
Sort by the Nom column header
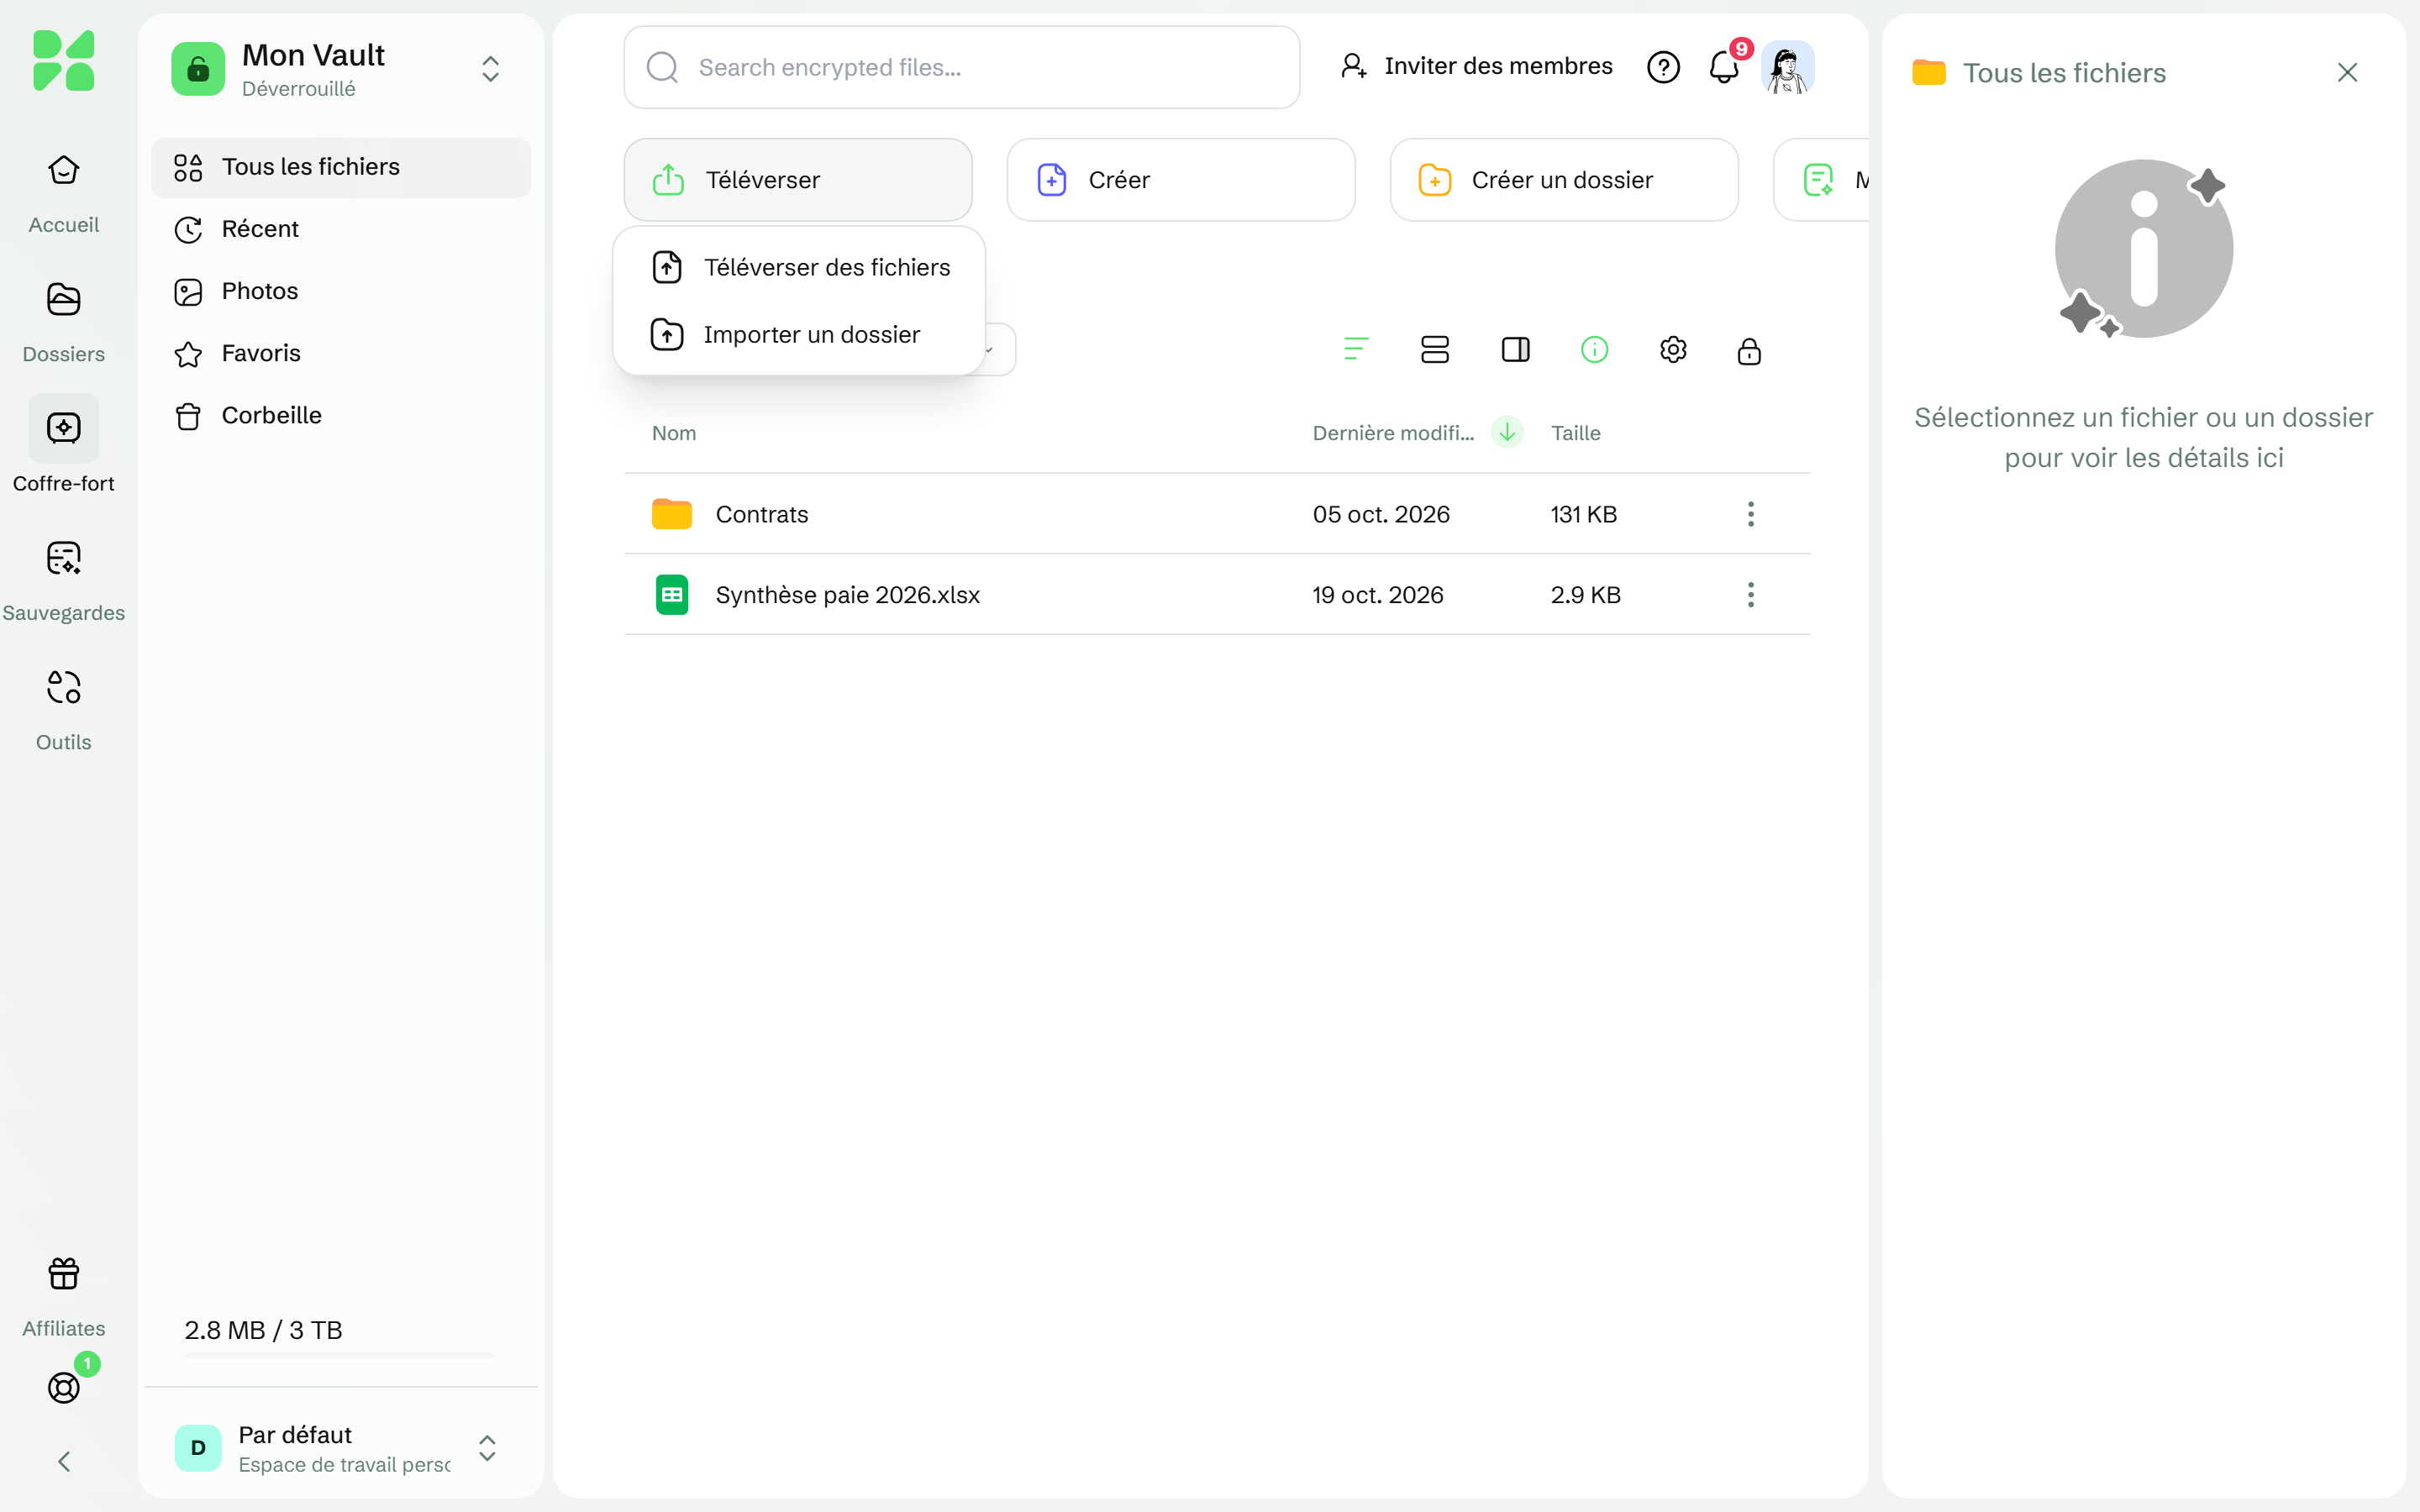coord(674,433)
